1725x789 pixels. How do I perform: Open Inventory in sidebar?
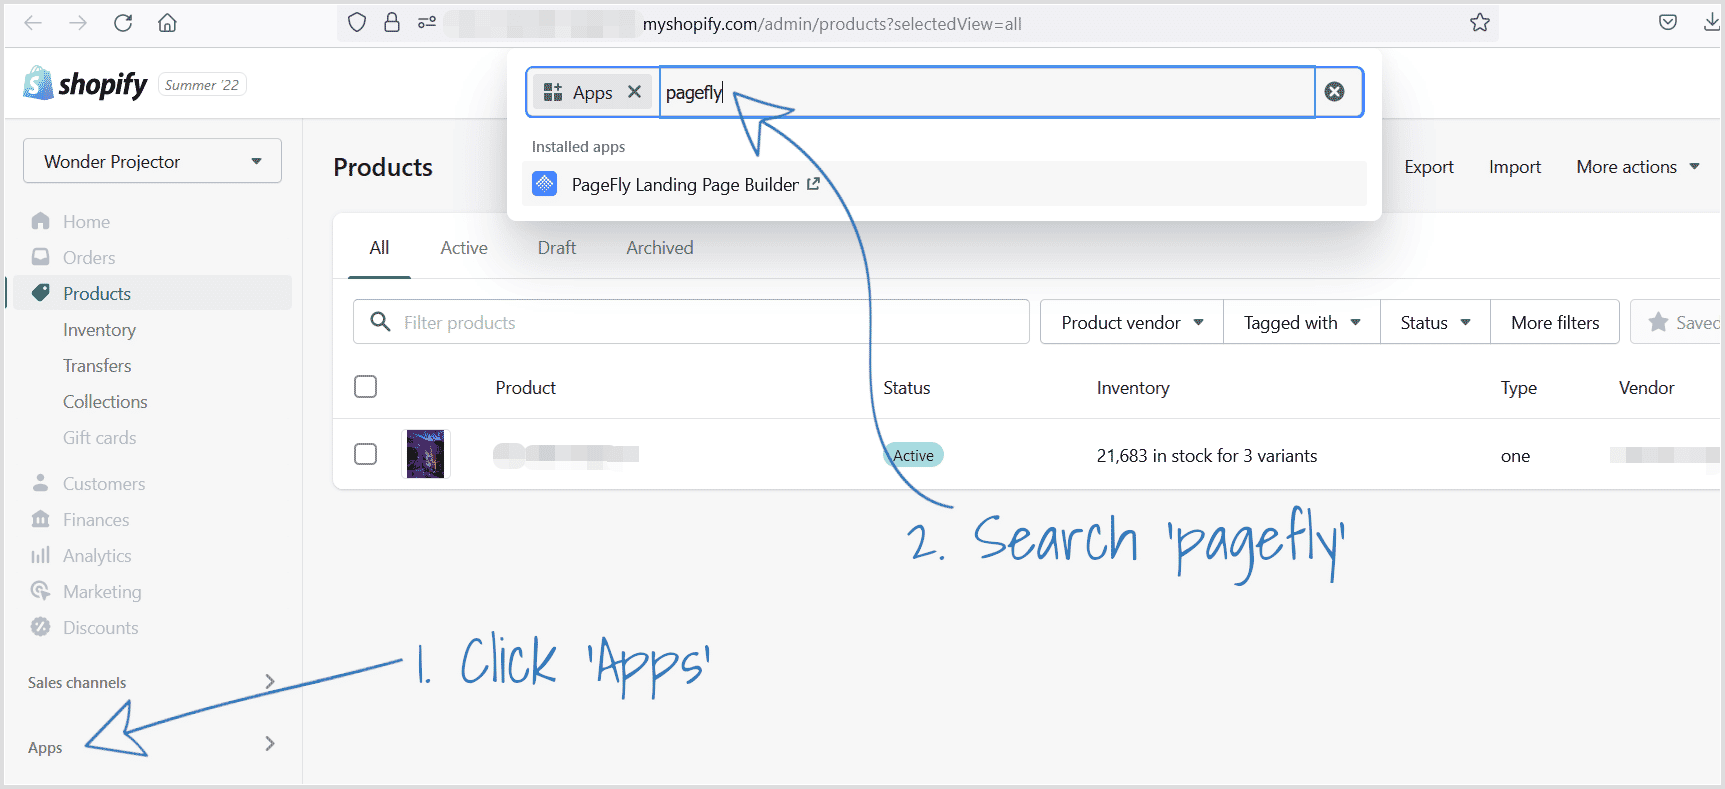click(99, 330)
